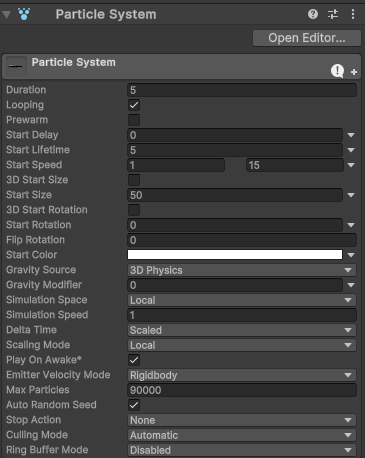Click the Open Editor button
The width and height of the screenshot is (365, 458).
tap(307, 38)
